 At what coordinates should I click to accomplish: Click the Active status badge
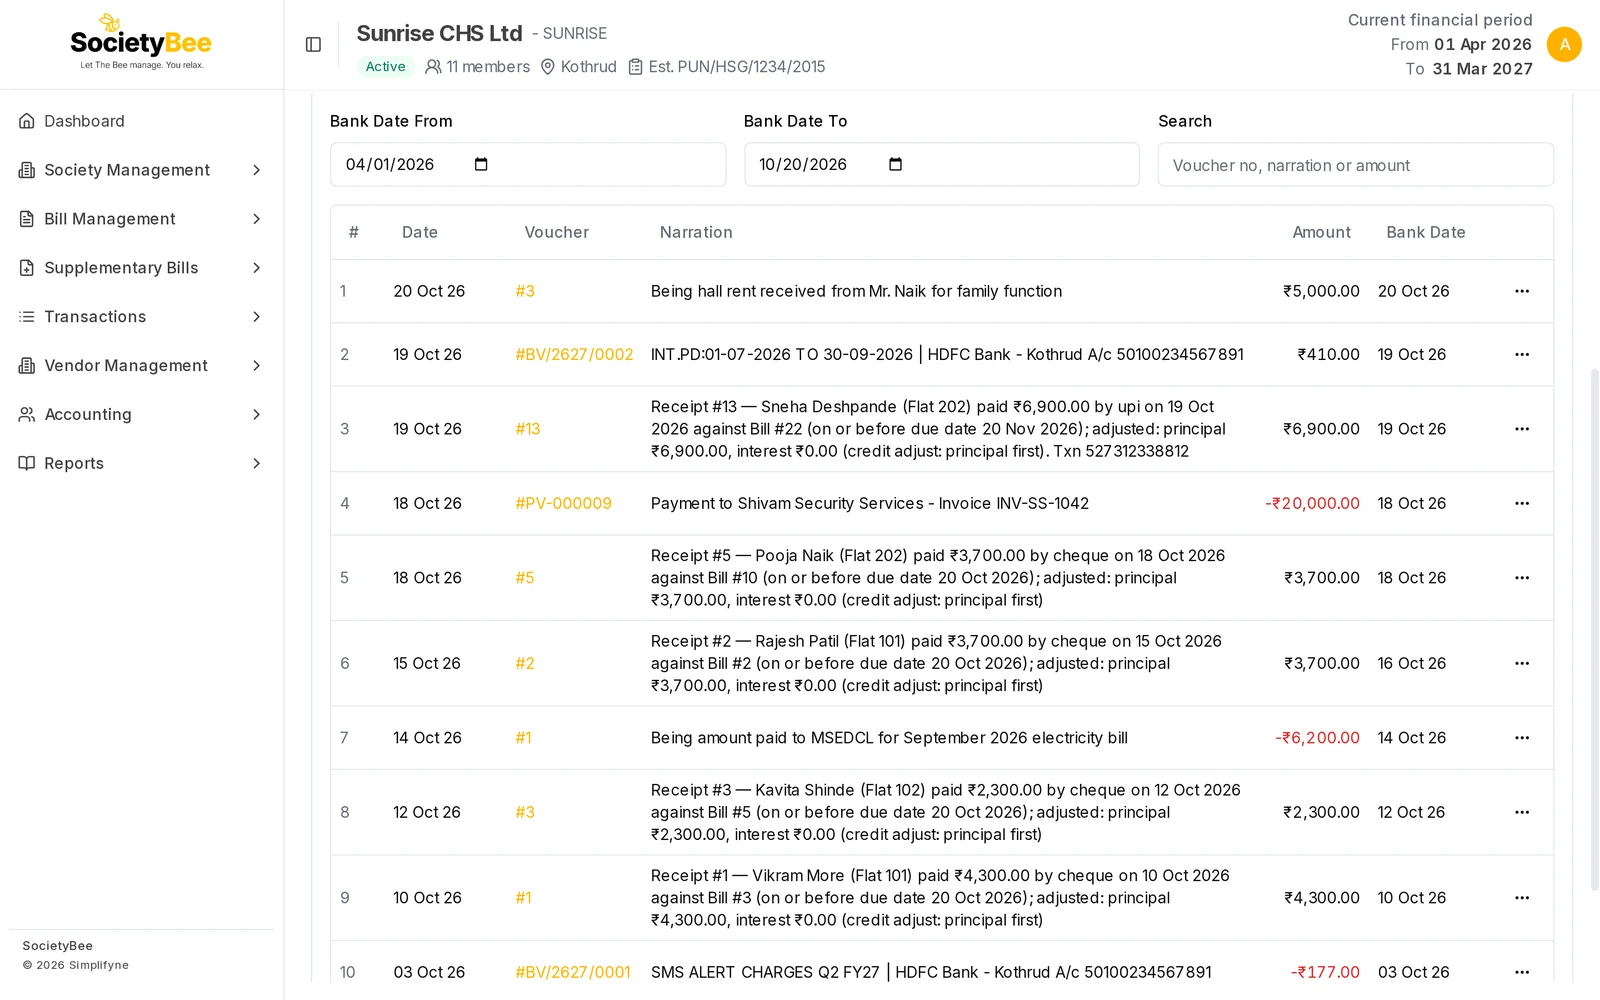(x=385, y=67)
